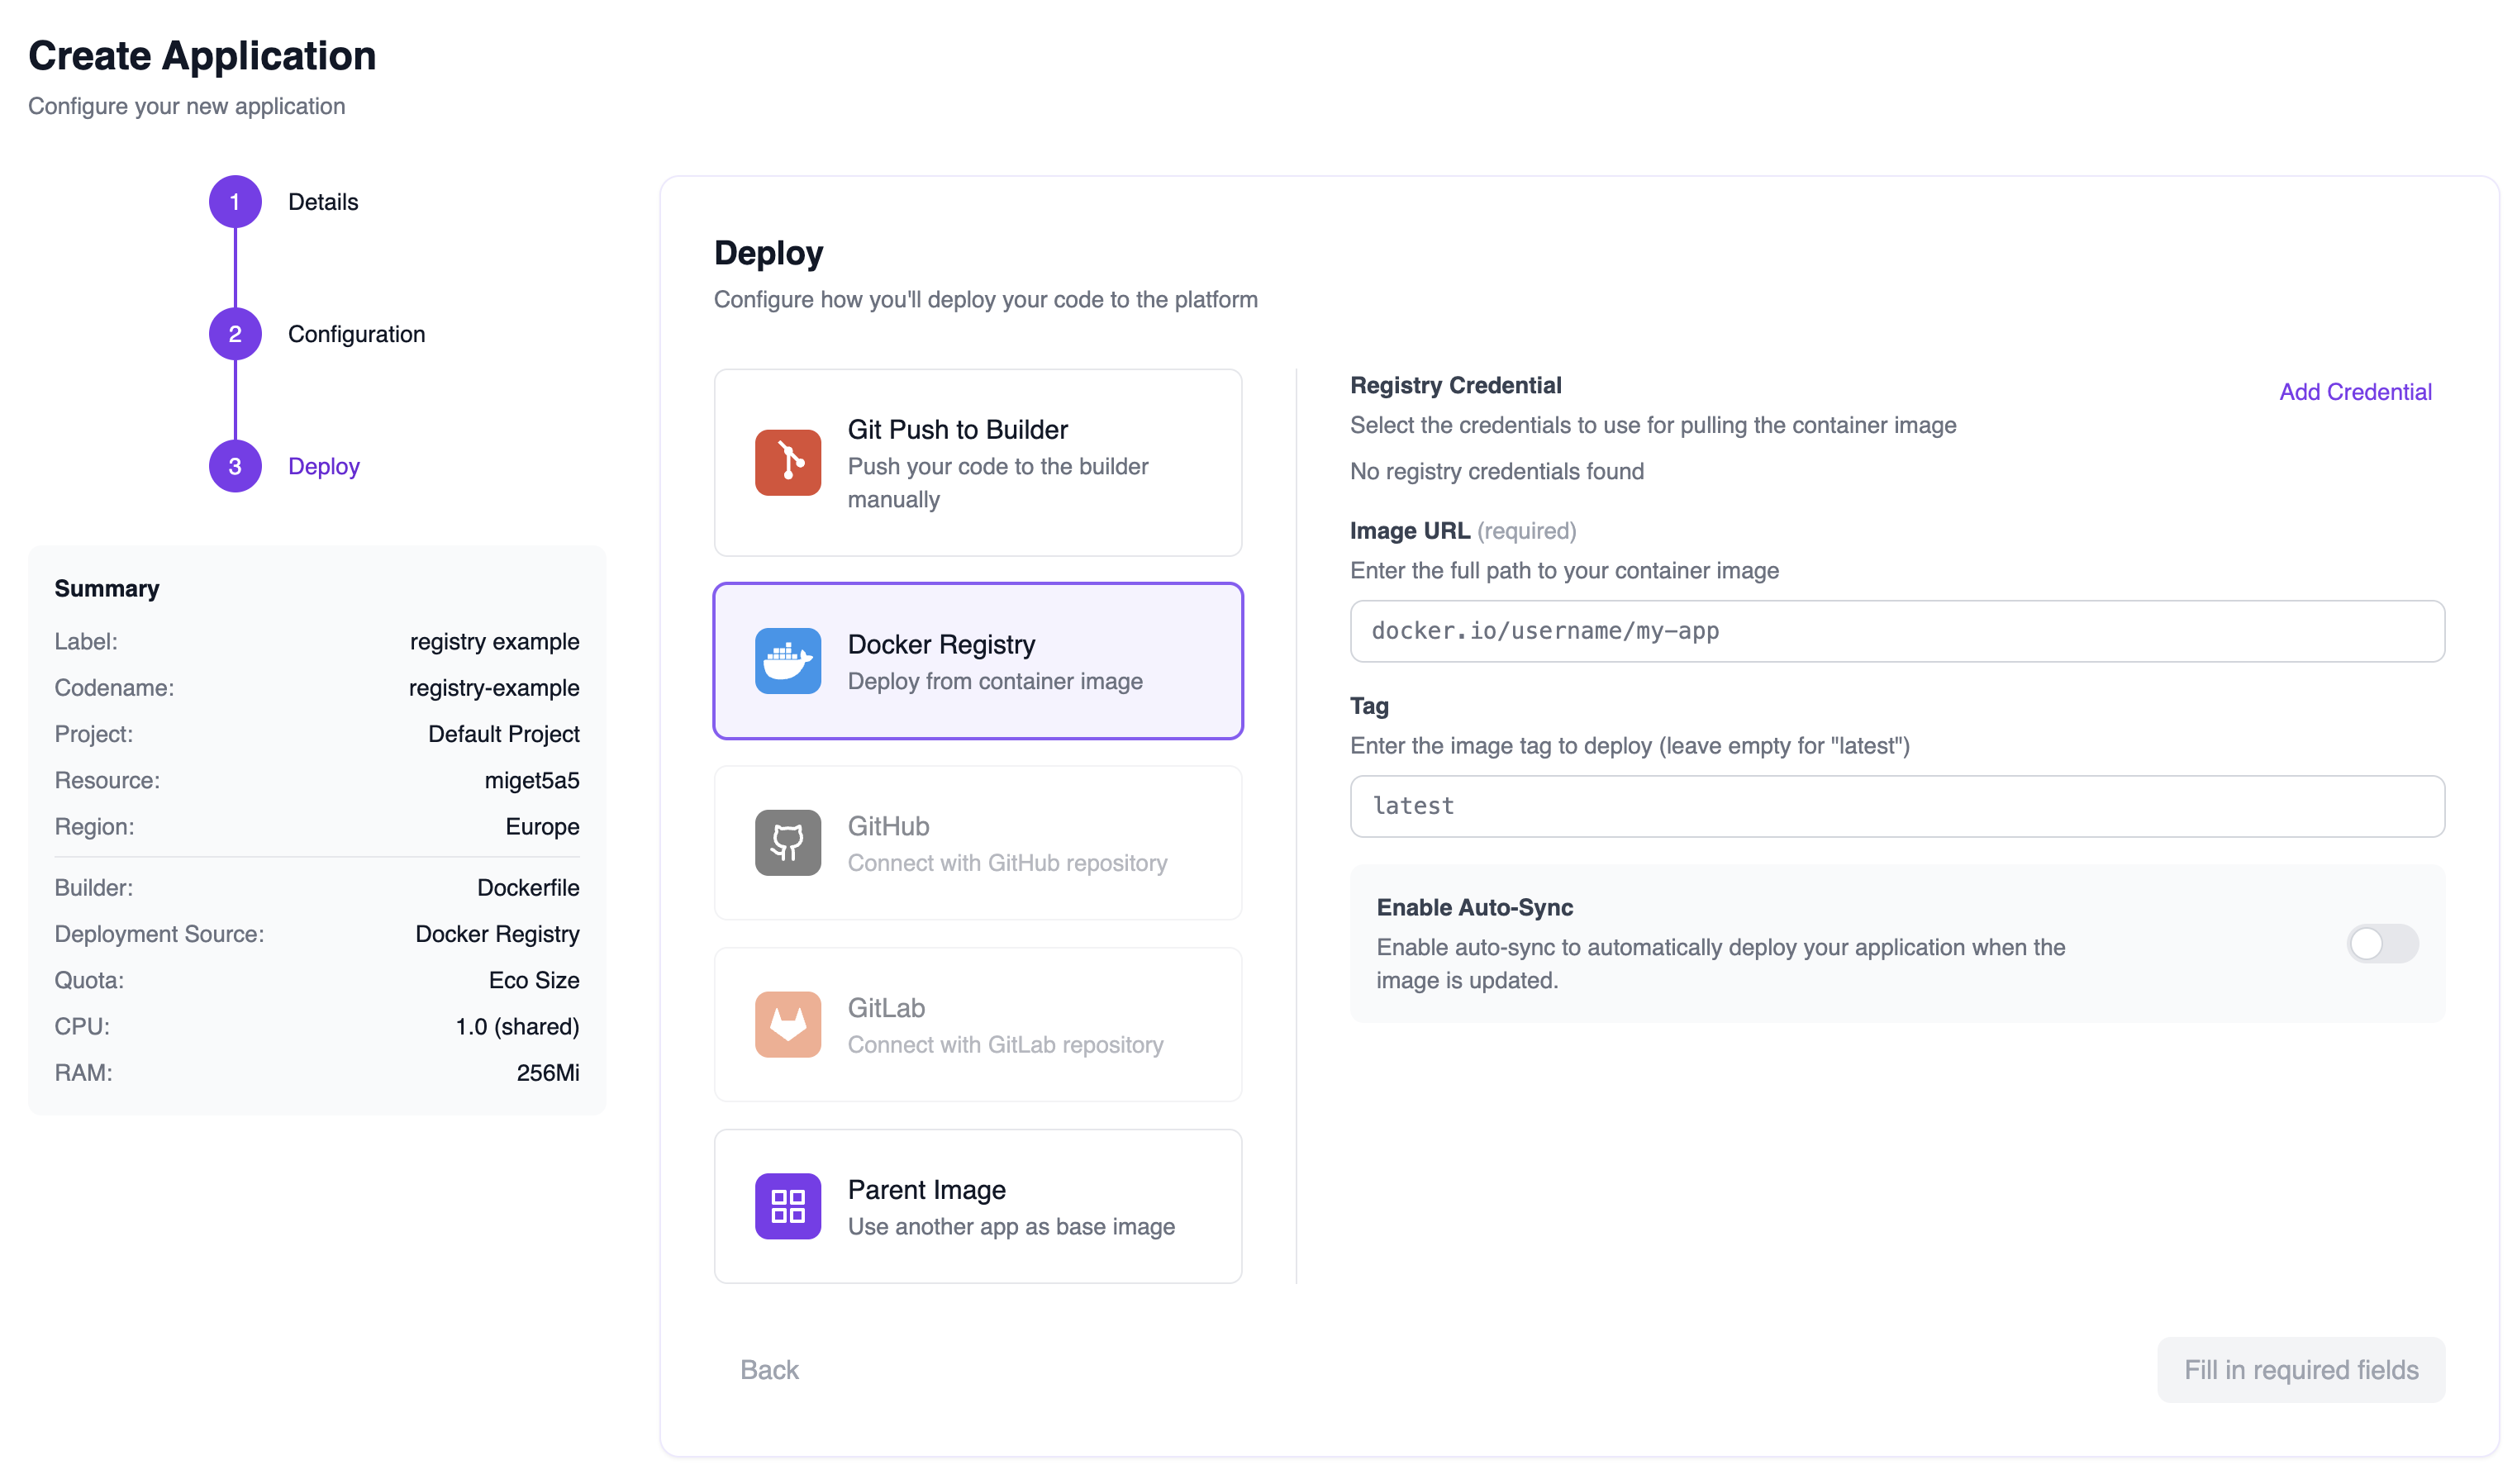Select the Parent Image deployment option
This screenshot has height=1484, width=2517.
pyautogui.click(x=978, y=1206)
